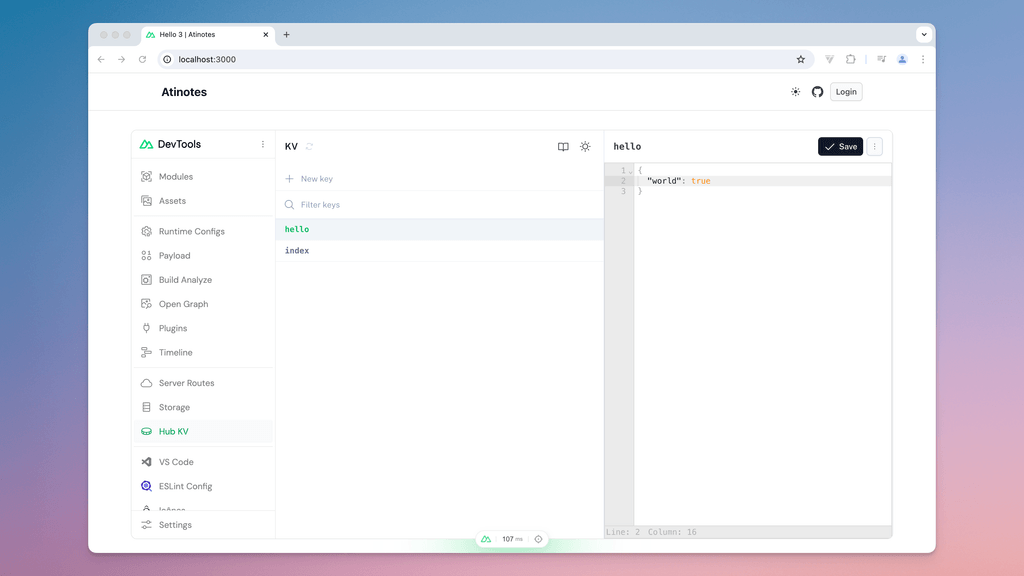1024x576 pixels.
Task: Open VS Code integration tab
Action: pyautogui.click(x=176, y=462)
